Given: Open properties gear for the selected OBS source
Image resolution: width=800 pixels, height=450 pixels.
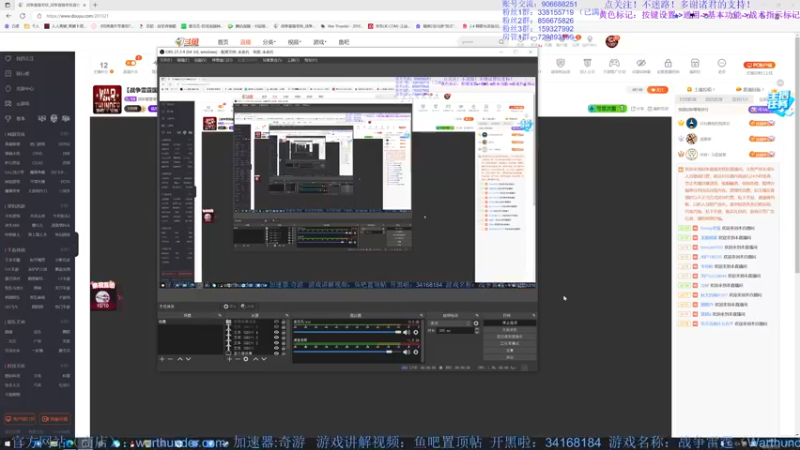Looking at the screenshot, I should click(x=246, y=359).
